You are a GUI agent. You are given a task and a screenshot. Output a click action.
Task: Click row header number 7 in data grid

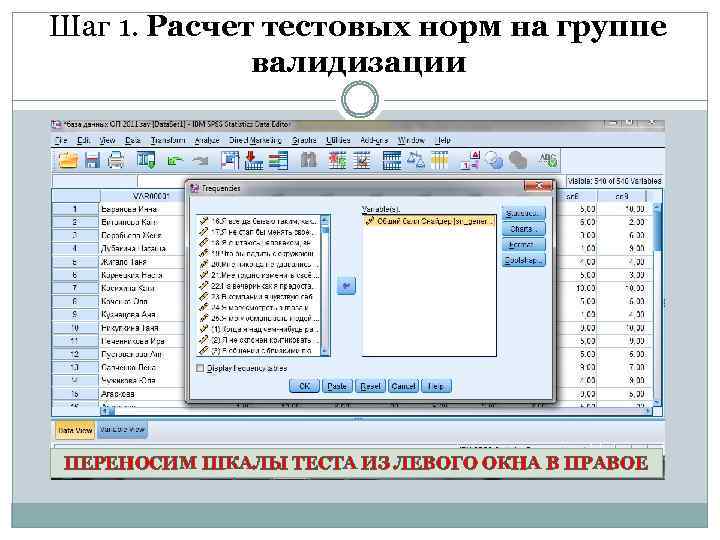click(75, 288)
